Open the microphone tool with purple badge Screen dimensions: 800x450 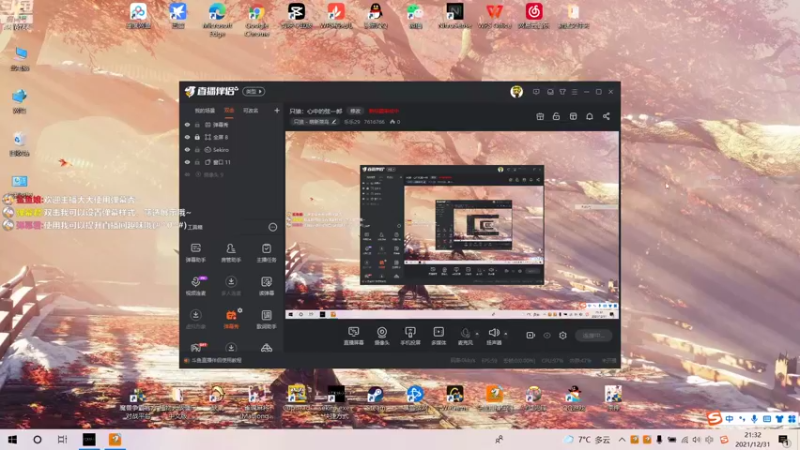[x=195, y=286]
